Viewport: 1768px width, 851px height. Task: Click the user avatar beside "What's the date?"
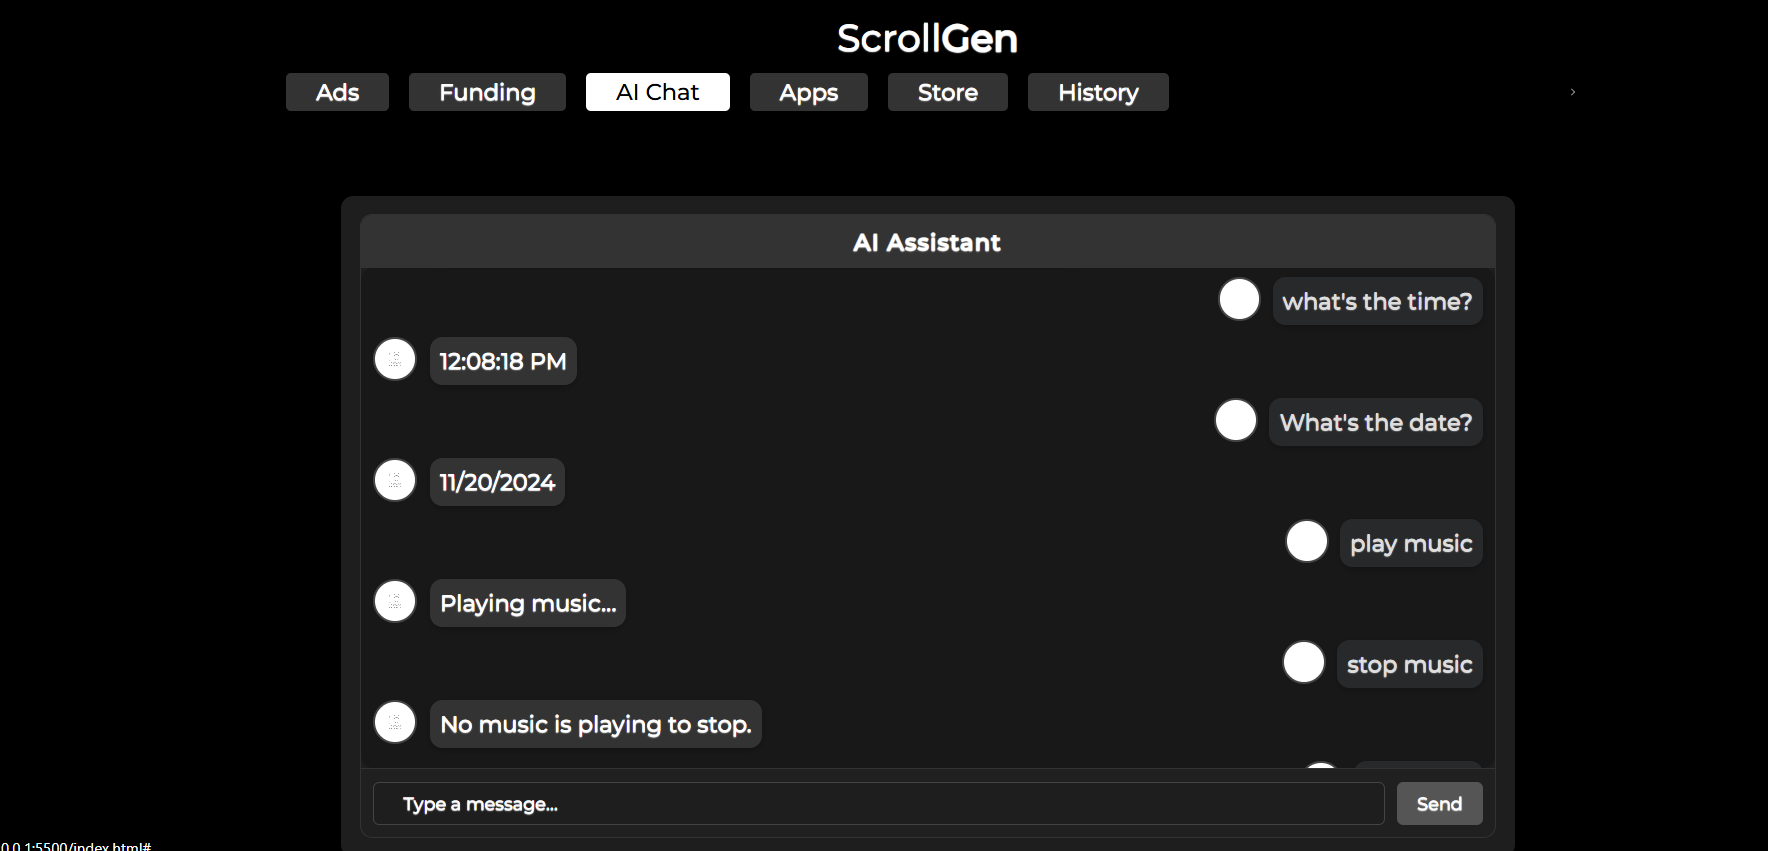1236,420
